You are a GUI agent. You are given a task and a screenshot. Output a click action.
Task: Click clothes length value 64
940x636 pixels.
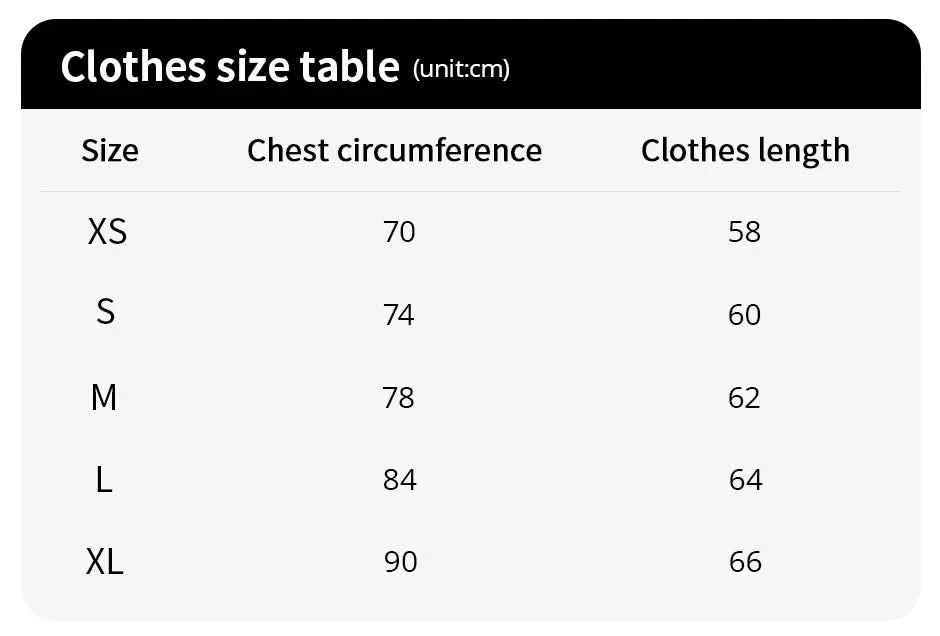pyautogui.click(x=746, y=480)
